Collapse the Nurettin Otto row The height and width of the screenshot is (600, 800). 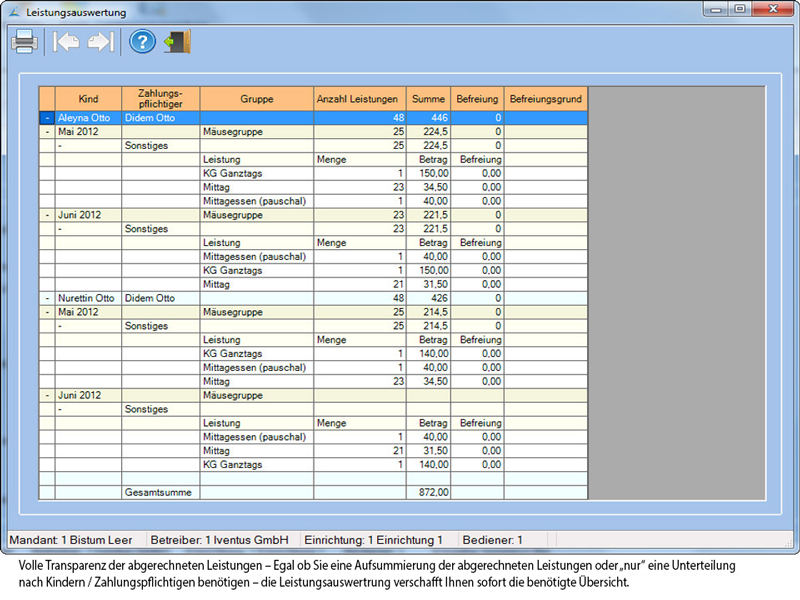(47, 298)
